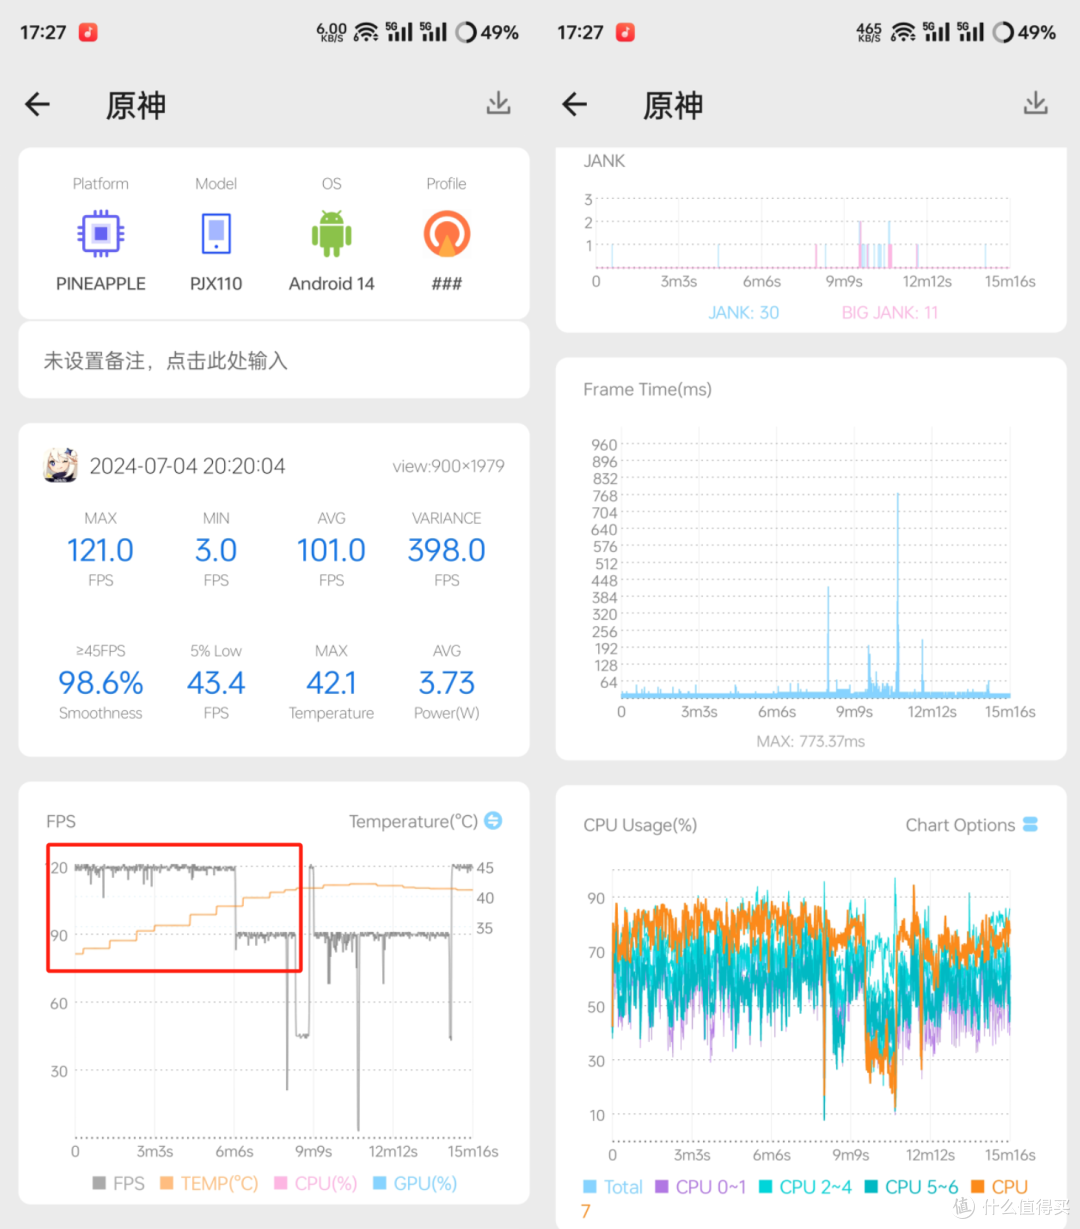Select the 3.0 MIN FPS value
The width and height of the screenshot is (1080, 1229).
[x=216, y=550]
